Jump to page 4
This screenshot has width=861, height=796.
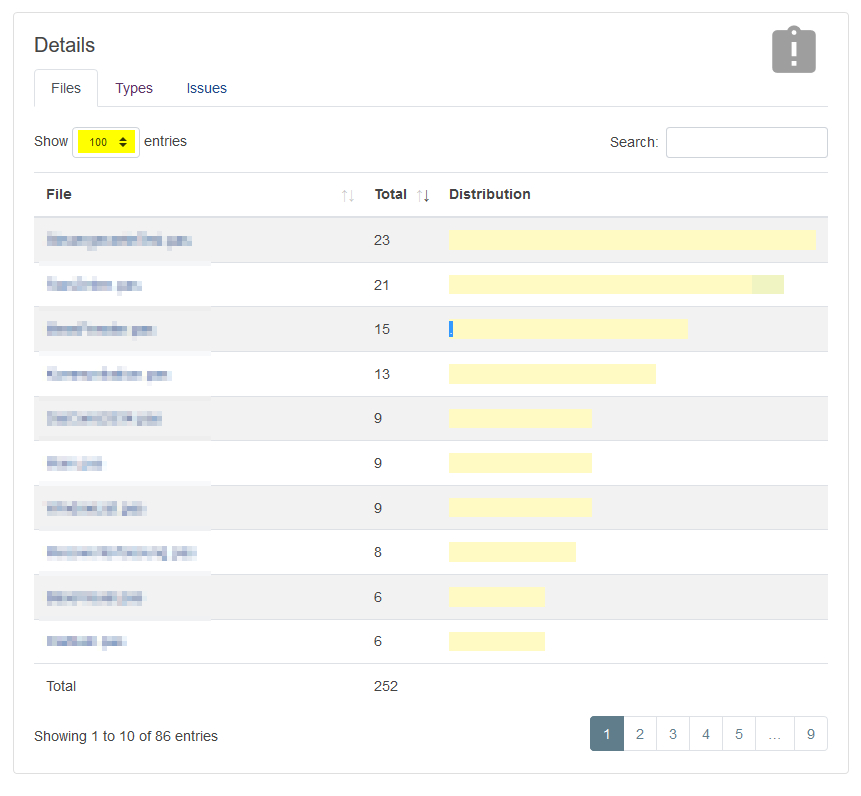click(x=706, y=734)
